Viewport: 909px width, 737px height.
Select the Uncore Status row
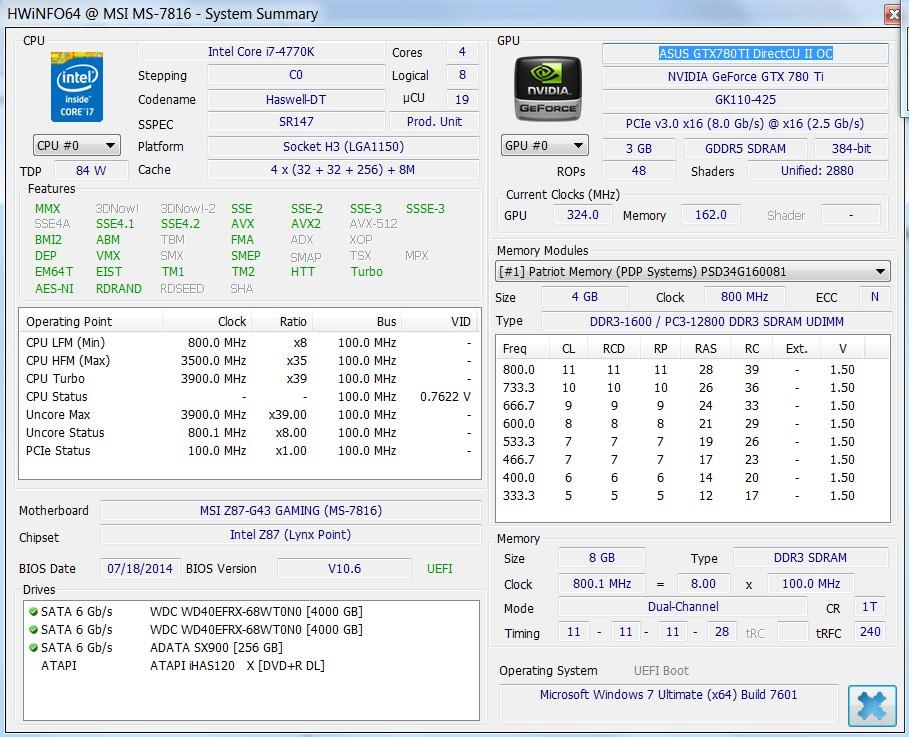click(249, 433)
